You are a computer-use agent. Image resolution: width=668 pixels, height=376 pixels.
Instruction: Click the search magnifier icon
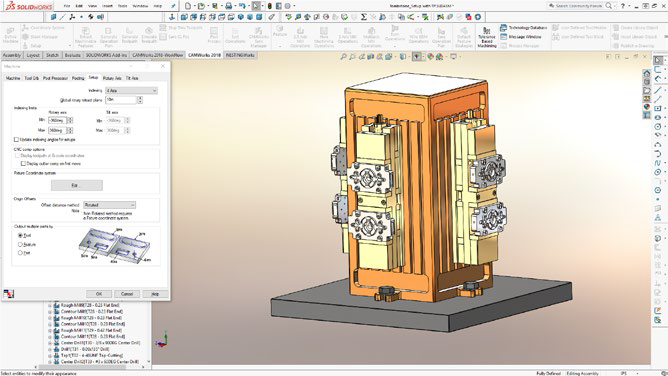609,6
